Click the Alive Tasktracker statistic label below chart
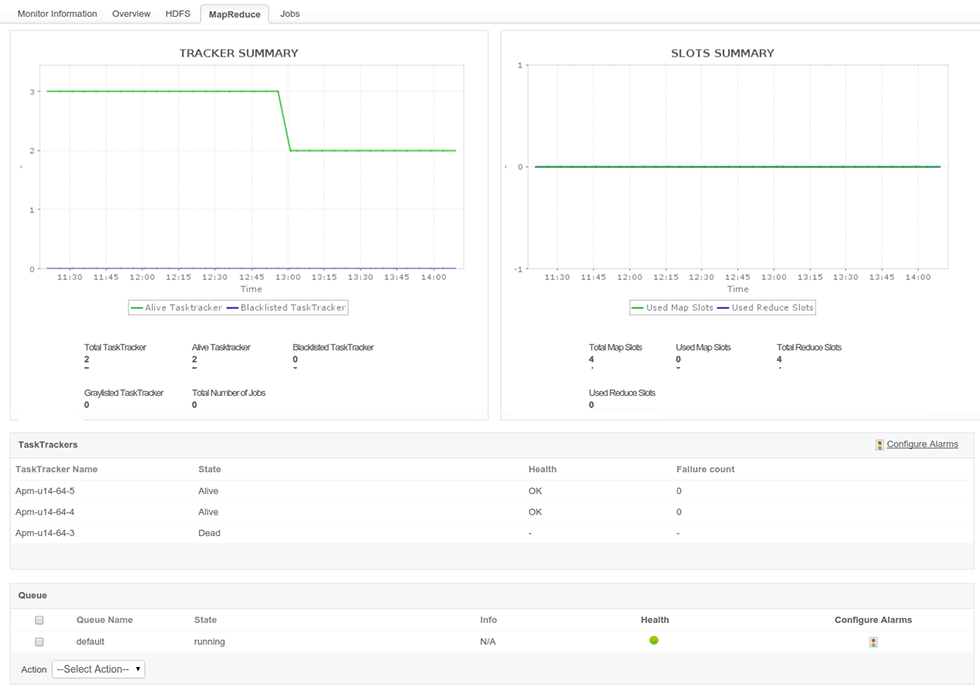Image resolution: width=980 pixels, height=693 pixels. click(221, 347)
